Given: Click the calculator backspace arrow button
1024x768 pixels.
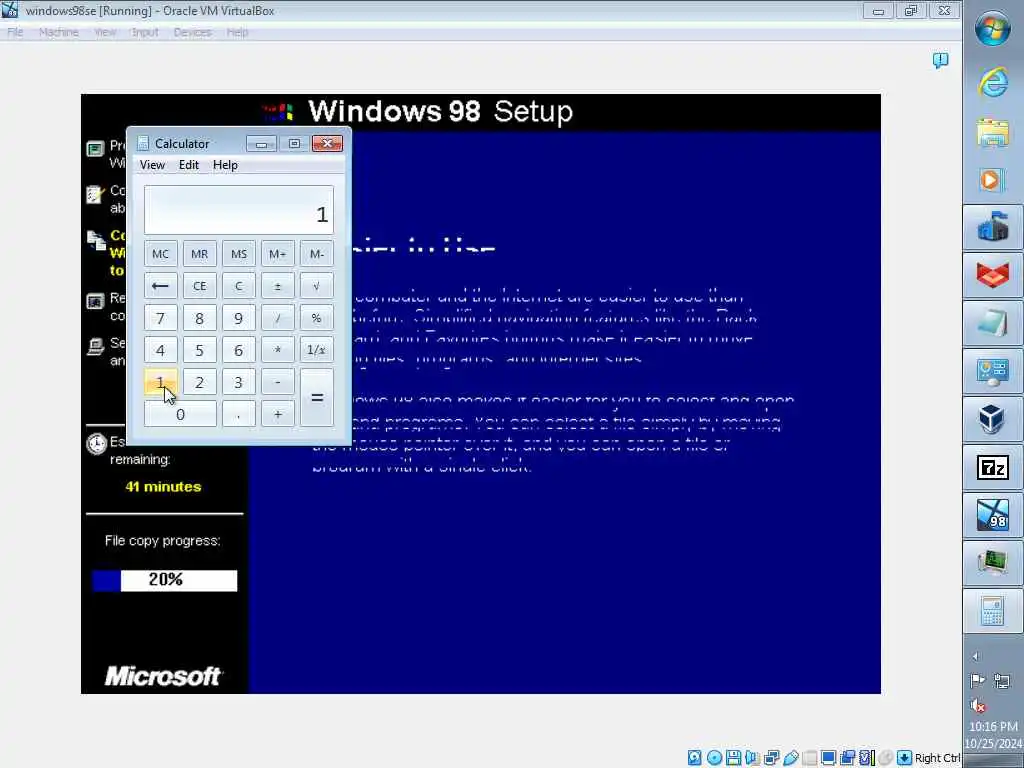Looking at the screenshot, I should pos(161,286).
